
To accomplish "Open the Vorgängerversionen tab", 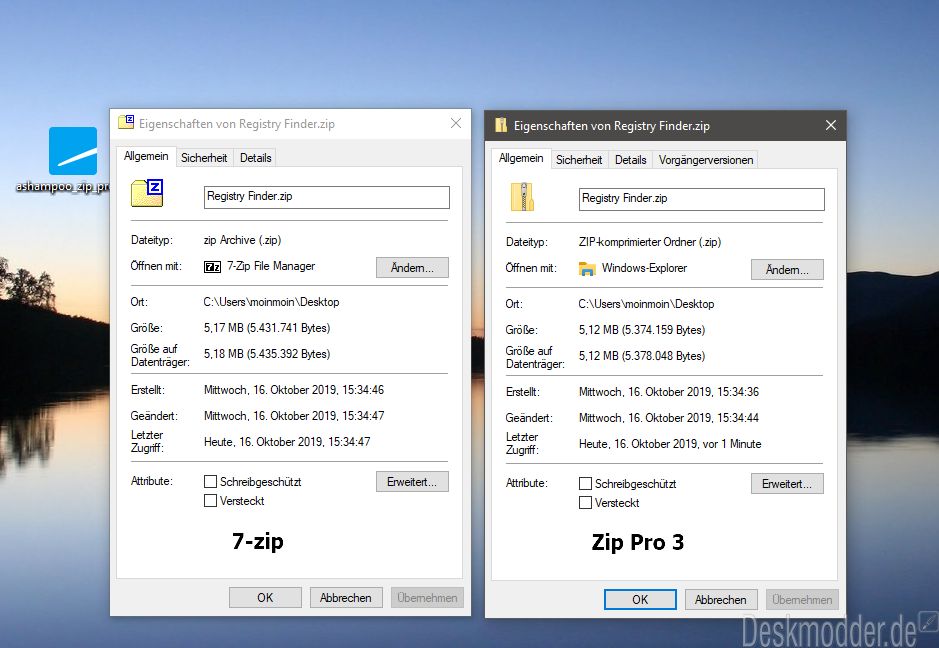I will 706,160.
